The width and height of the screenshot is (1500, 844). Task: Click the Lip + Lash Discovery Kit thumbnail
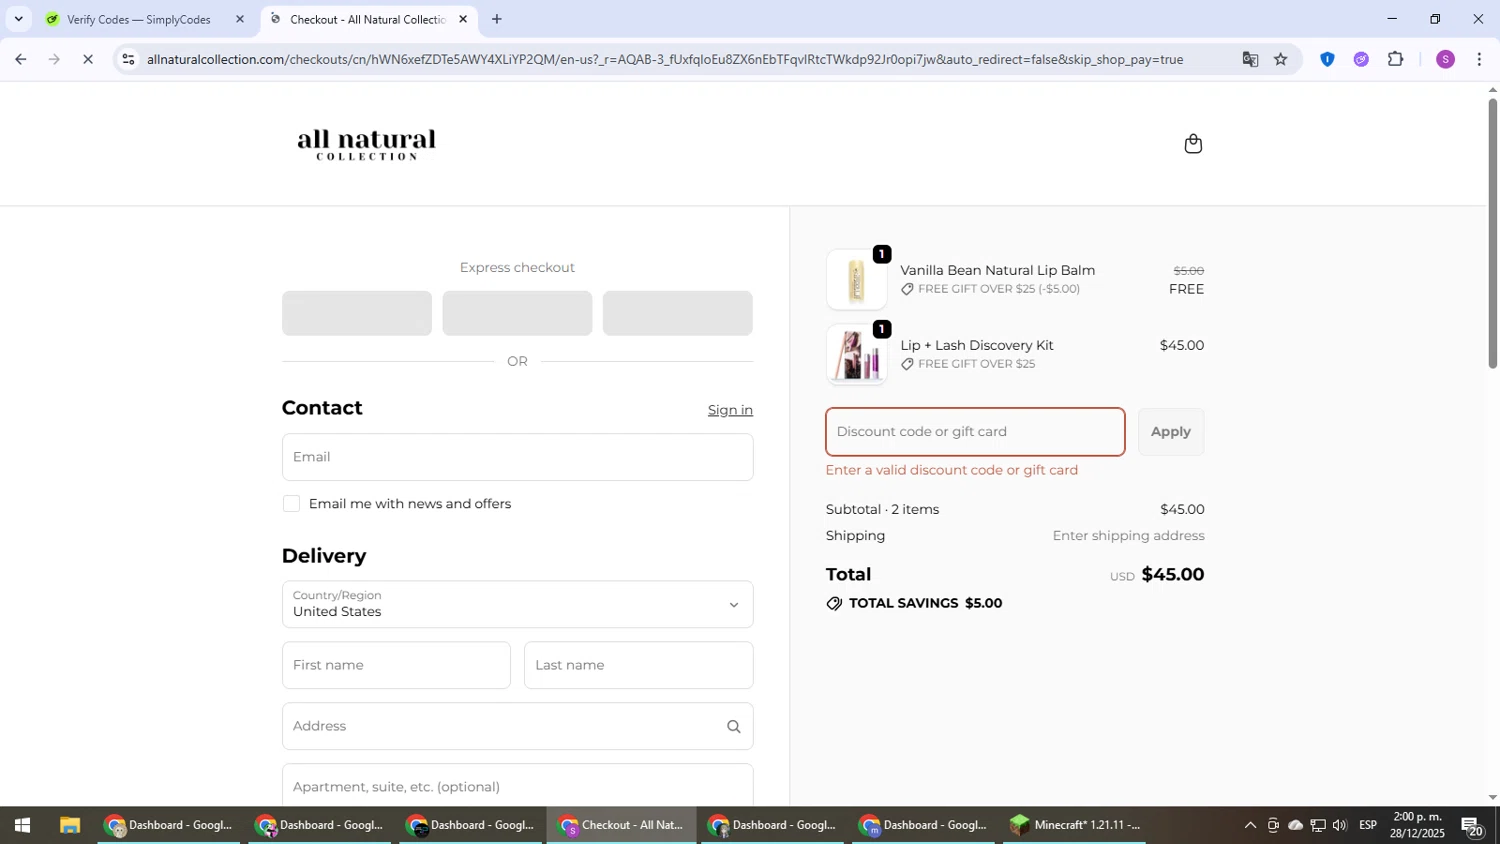coord(856,355)
